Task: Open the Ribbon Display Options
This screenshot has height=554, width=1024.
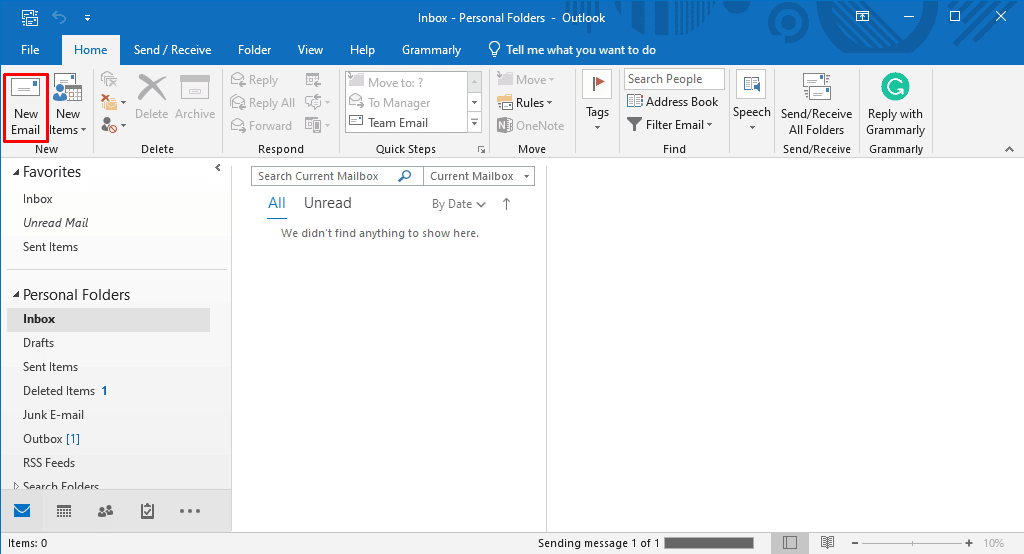Action: (863, 17)
